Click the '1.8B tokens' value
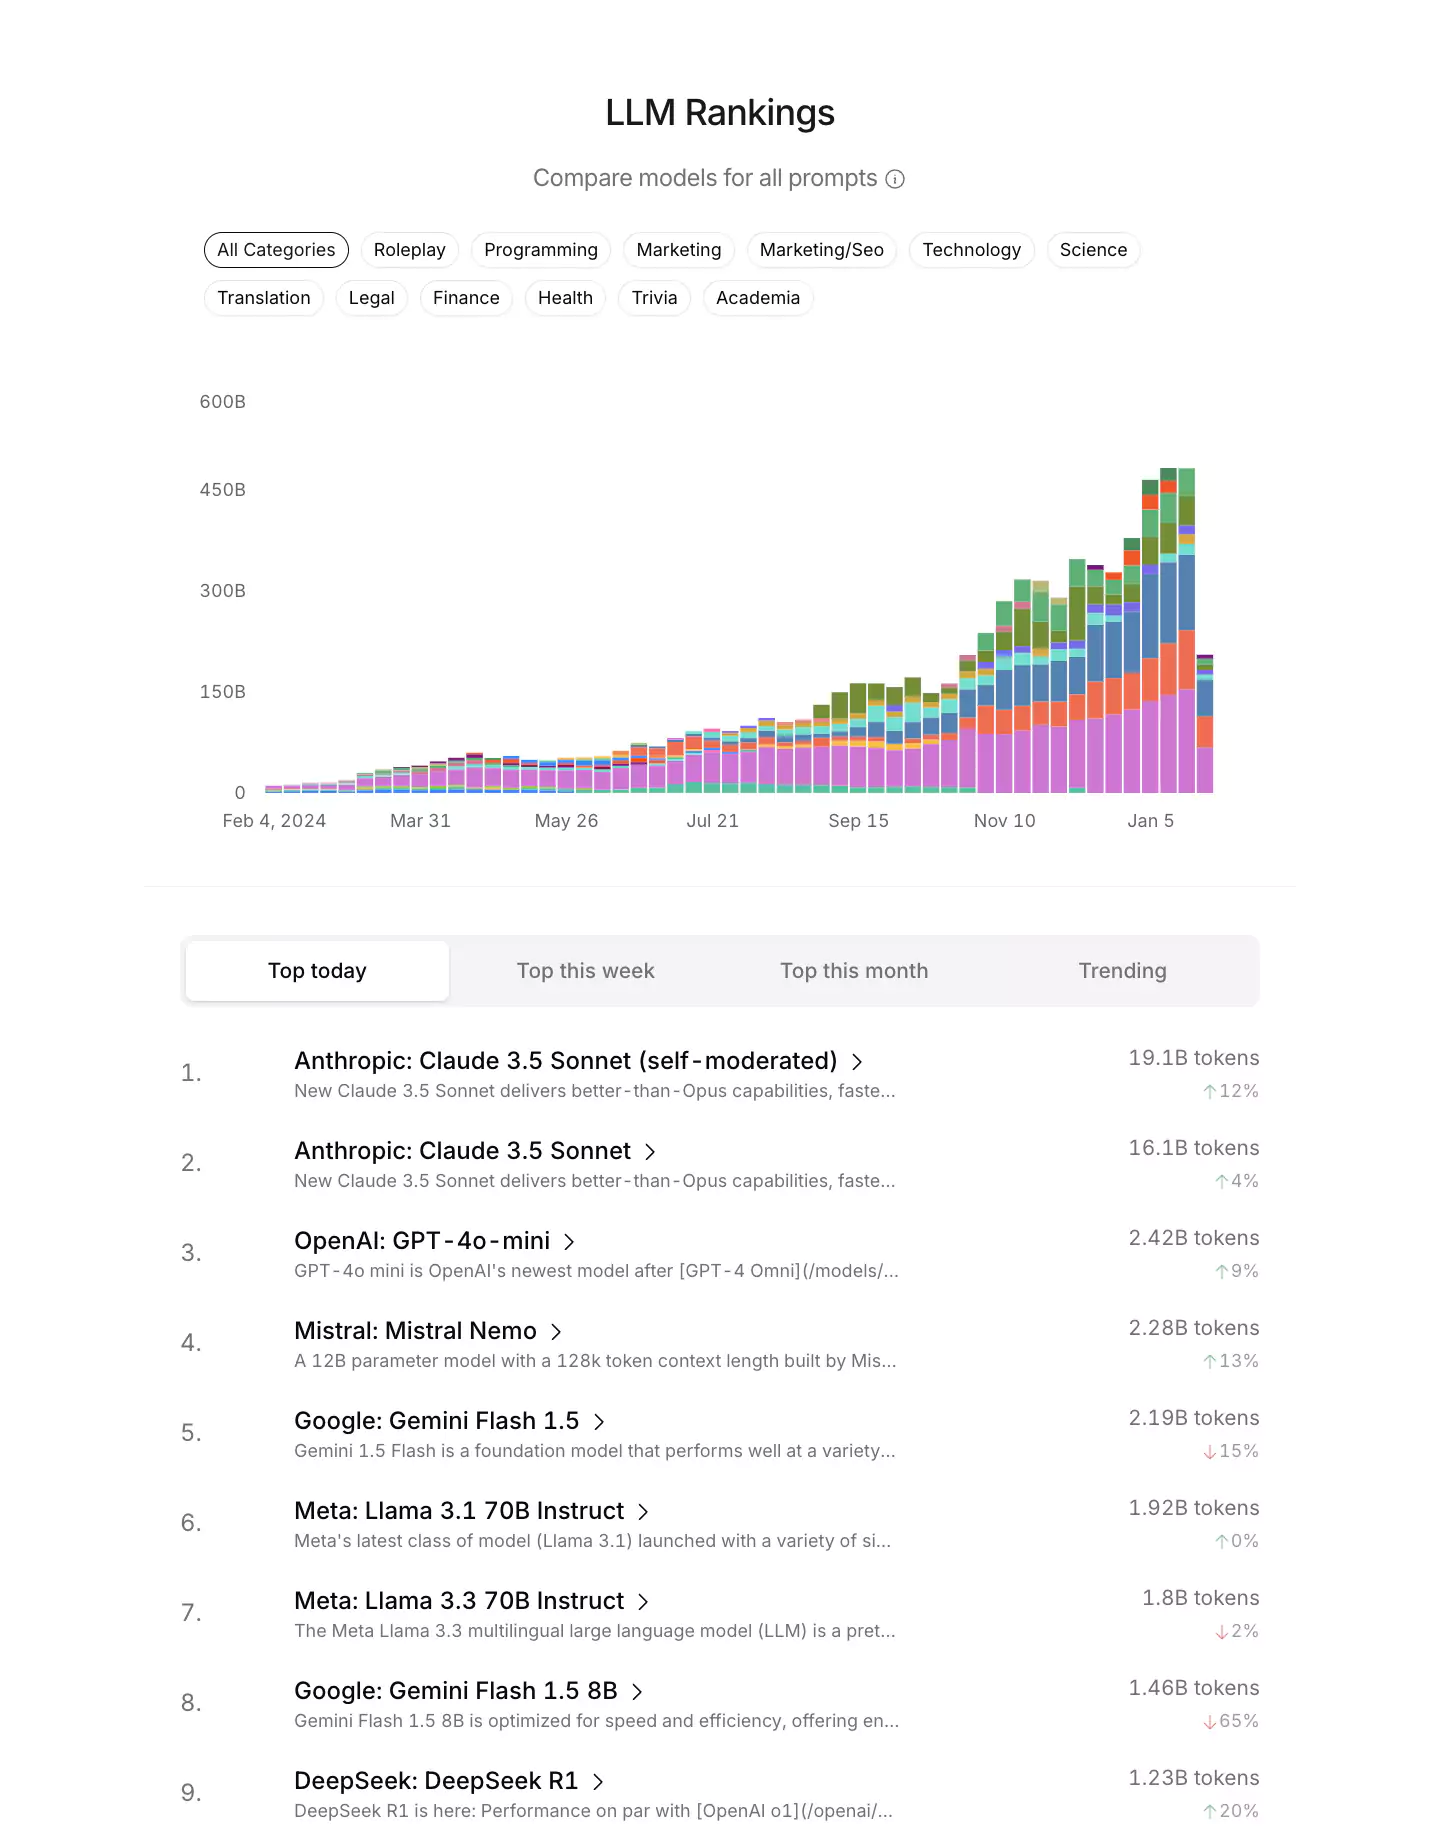Screen dimensions: 1434x1844 point(1201,1598)
